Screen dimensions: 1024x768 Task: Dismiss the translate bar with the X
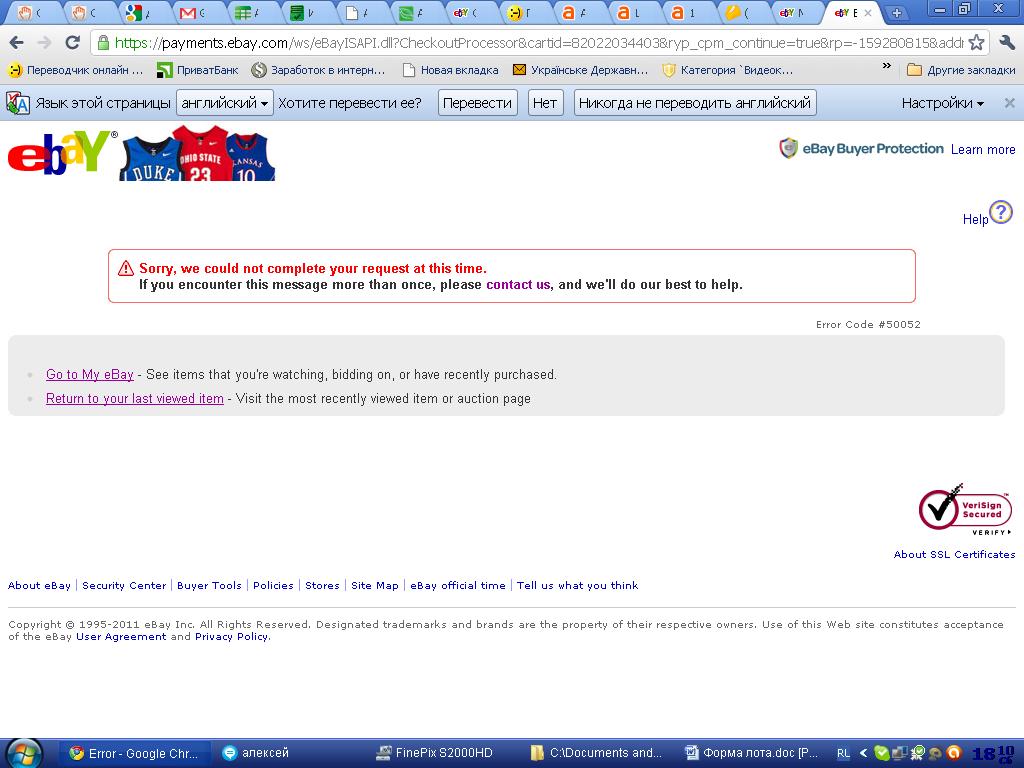[1010, 103]
